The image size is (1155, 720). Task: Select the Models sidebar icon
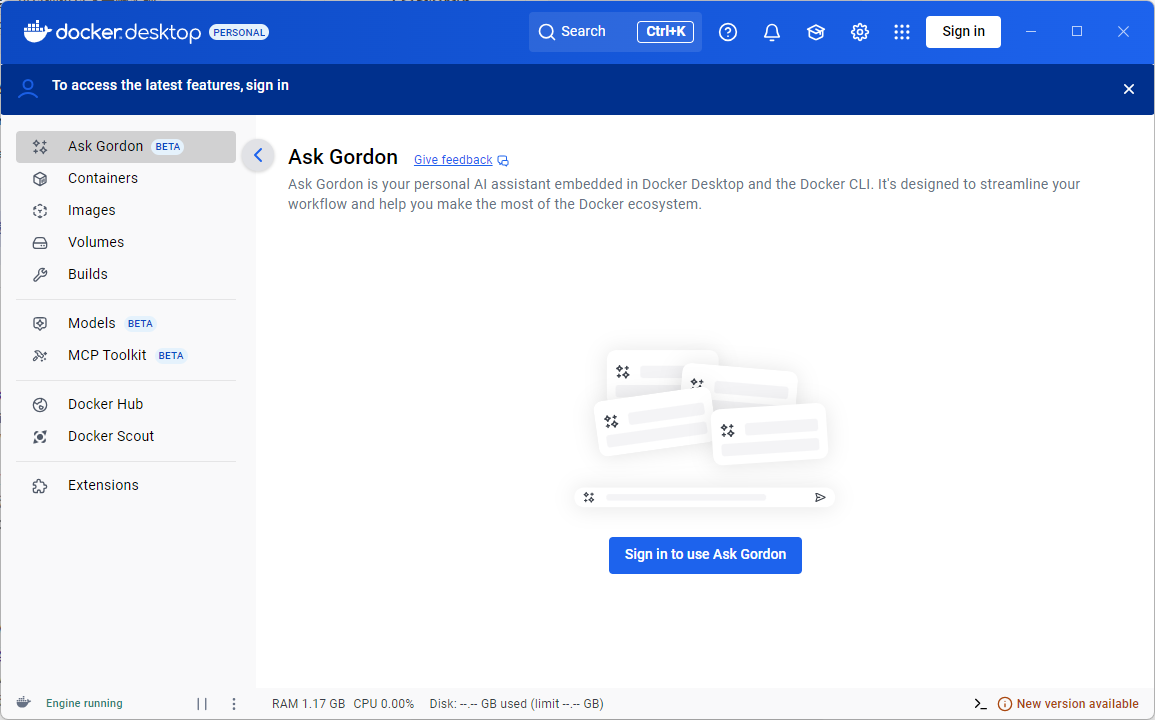39,323
